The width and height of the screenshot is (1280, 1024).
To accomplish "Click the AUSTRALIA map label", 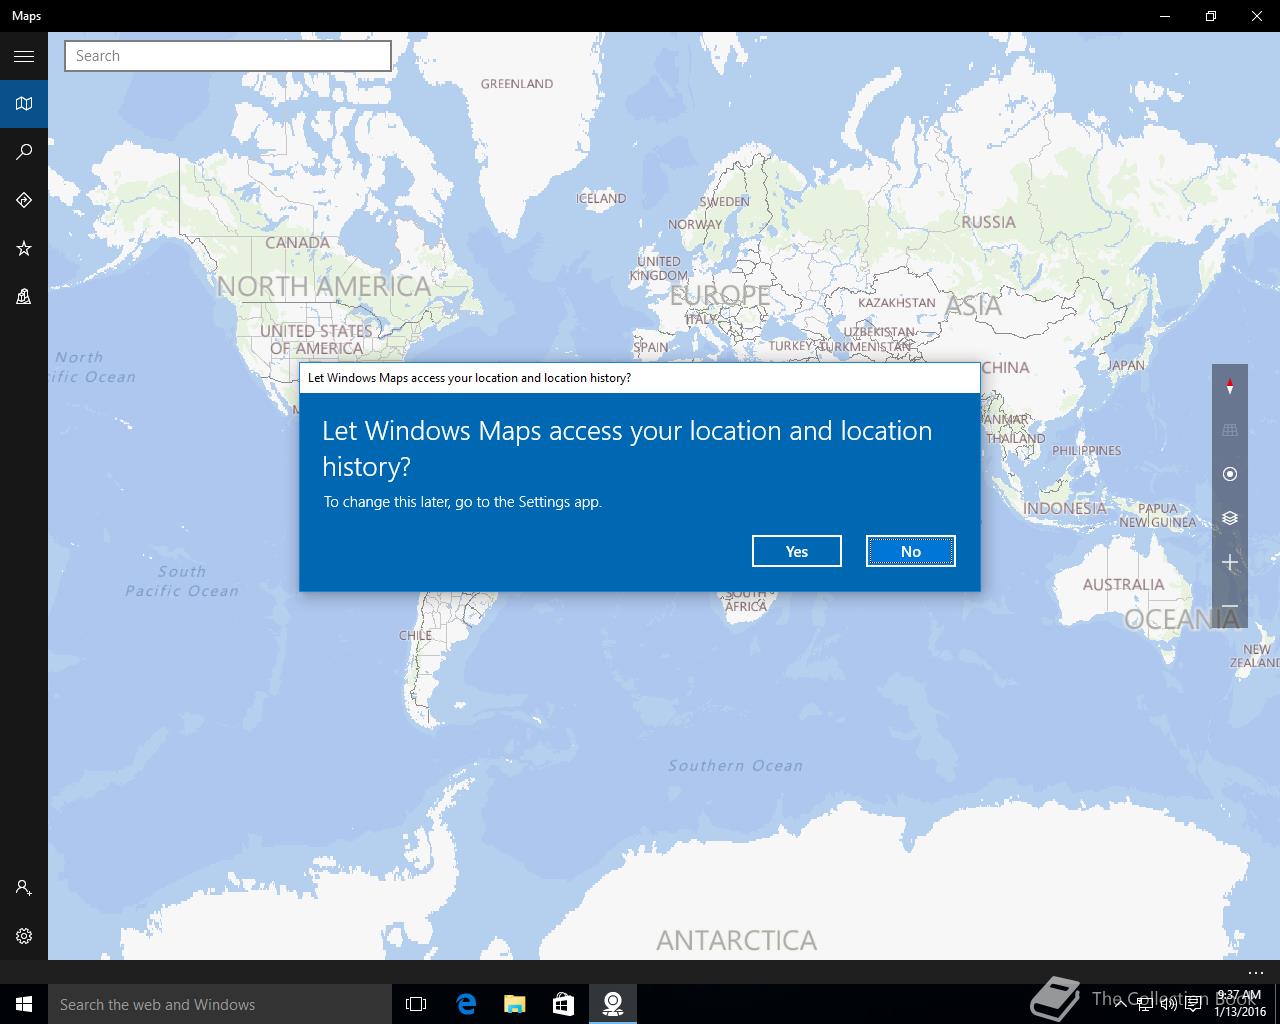I will (x=1123, y=585).
